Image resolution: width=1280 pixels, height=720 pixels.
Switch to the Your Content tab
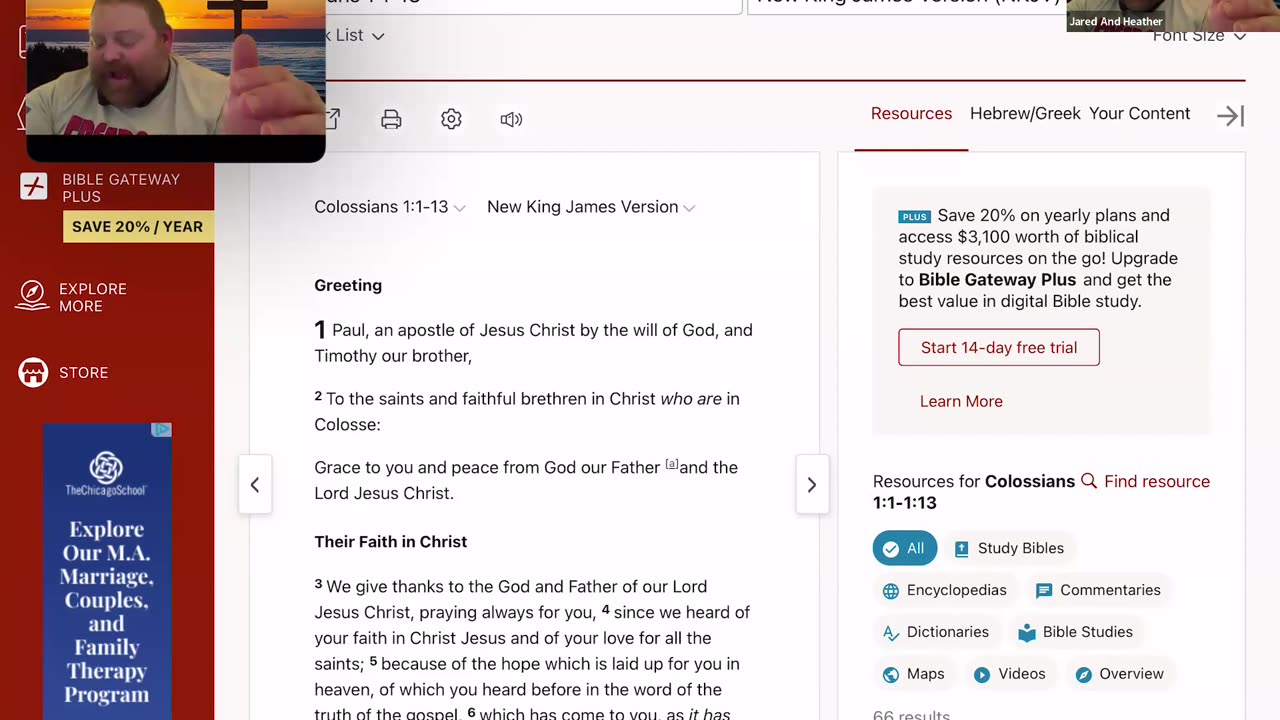(1139, 114)
